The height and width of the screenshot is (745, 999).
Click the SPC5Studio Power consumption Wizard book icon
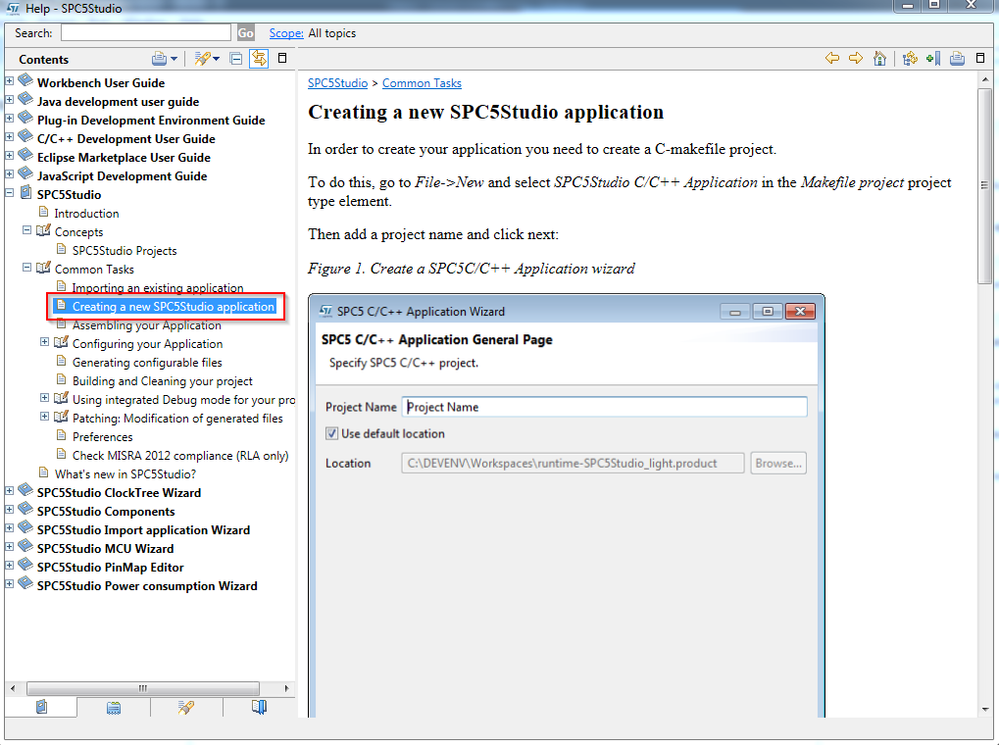coord(25,584)
